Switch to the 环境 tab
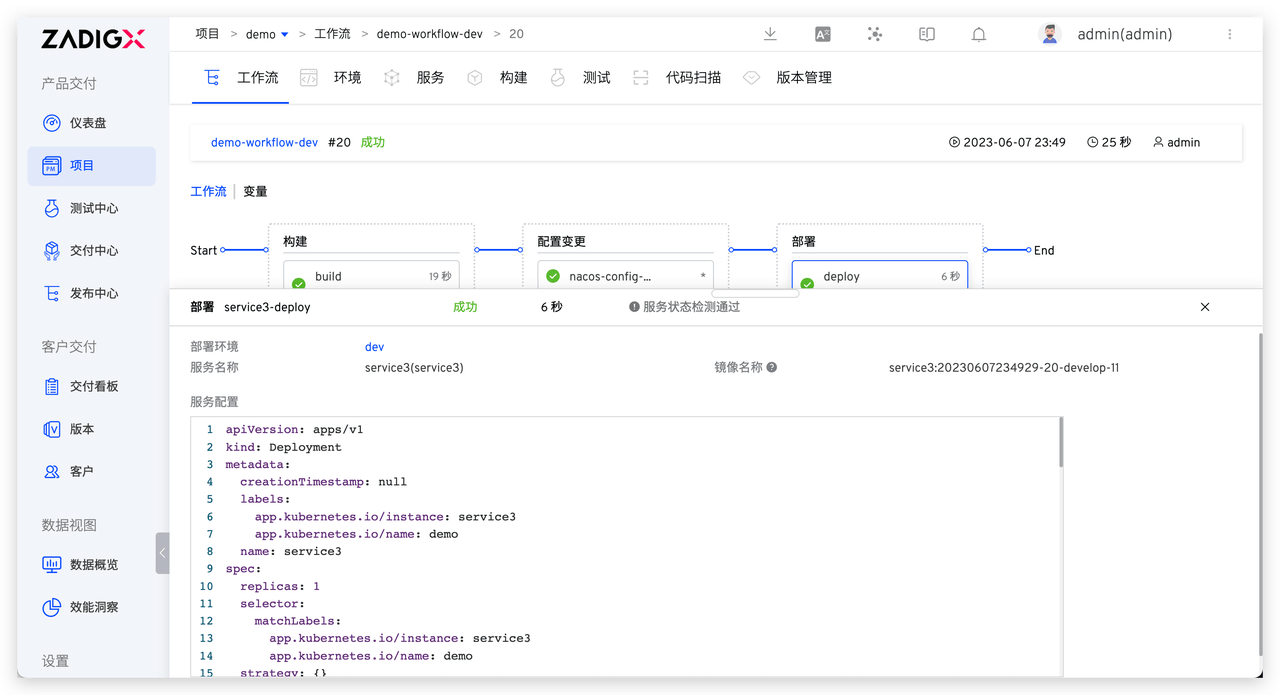The height and width of the screenshot is (695, 1280). coord(347,78)
